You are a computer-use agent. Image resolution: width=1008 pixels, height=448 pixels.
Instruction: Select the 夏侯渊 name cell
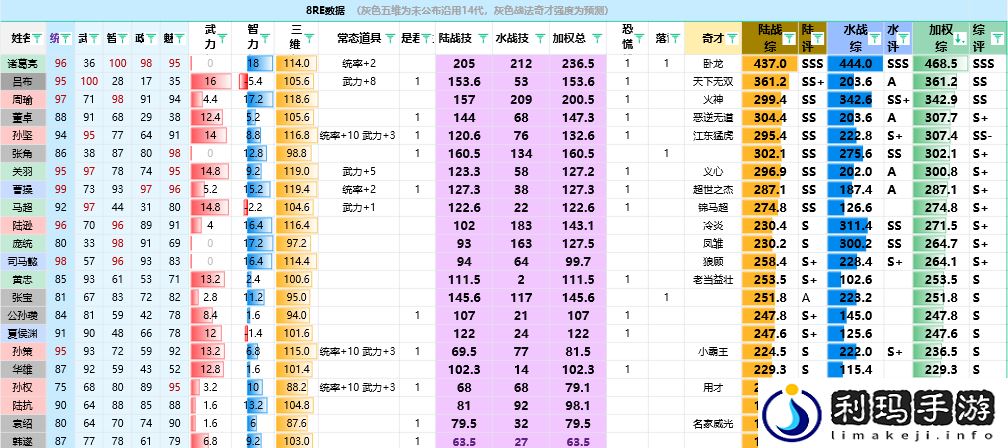tap(23, 334)
